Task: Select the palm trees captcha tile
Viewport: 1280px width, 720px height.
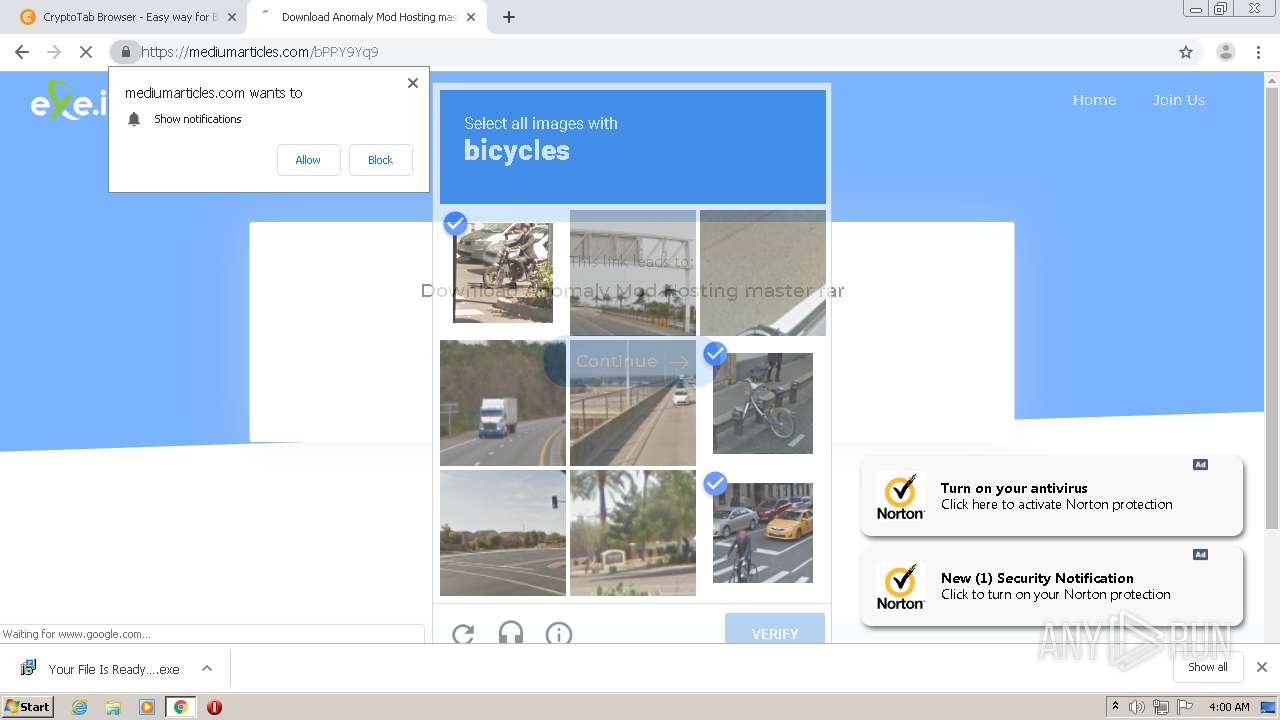Action: (x=633, y=533)
